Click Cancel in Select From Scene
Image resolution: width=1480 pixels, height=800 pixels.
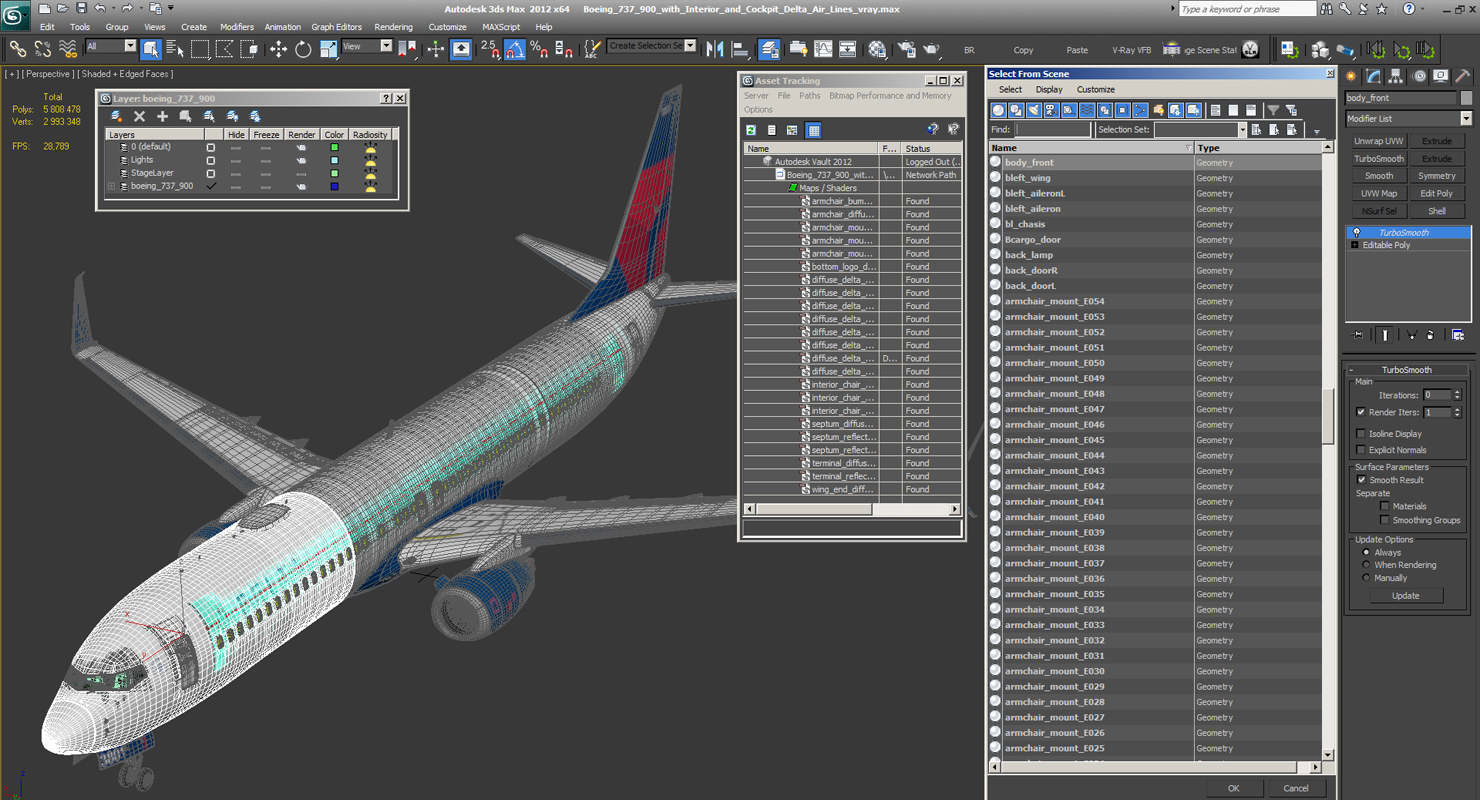(1296, 788)
